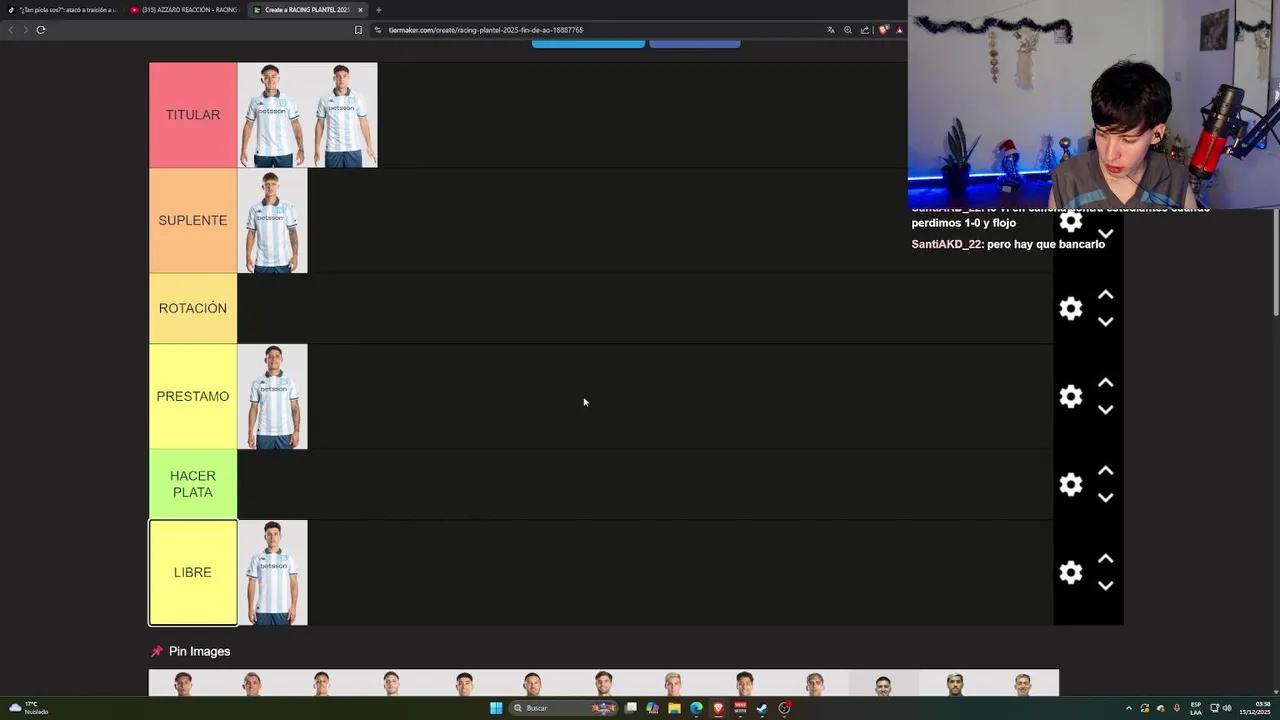Move HACER PLATA tier up with arrow
This screenshot has width=1280, height=720.
click(x=1105, y=471)
